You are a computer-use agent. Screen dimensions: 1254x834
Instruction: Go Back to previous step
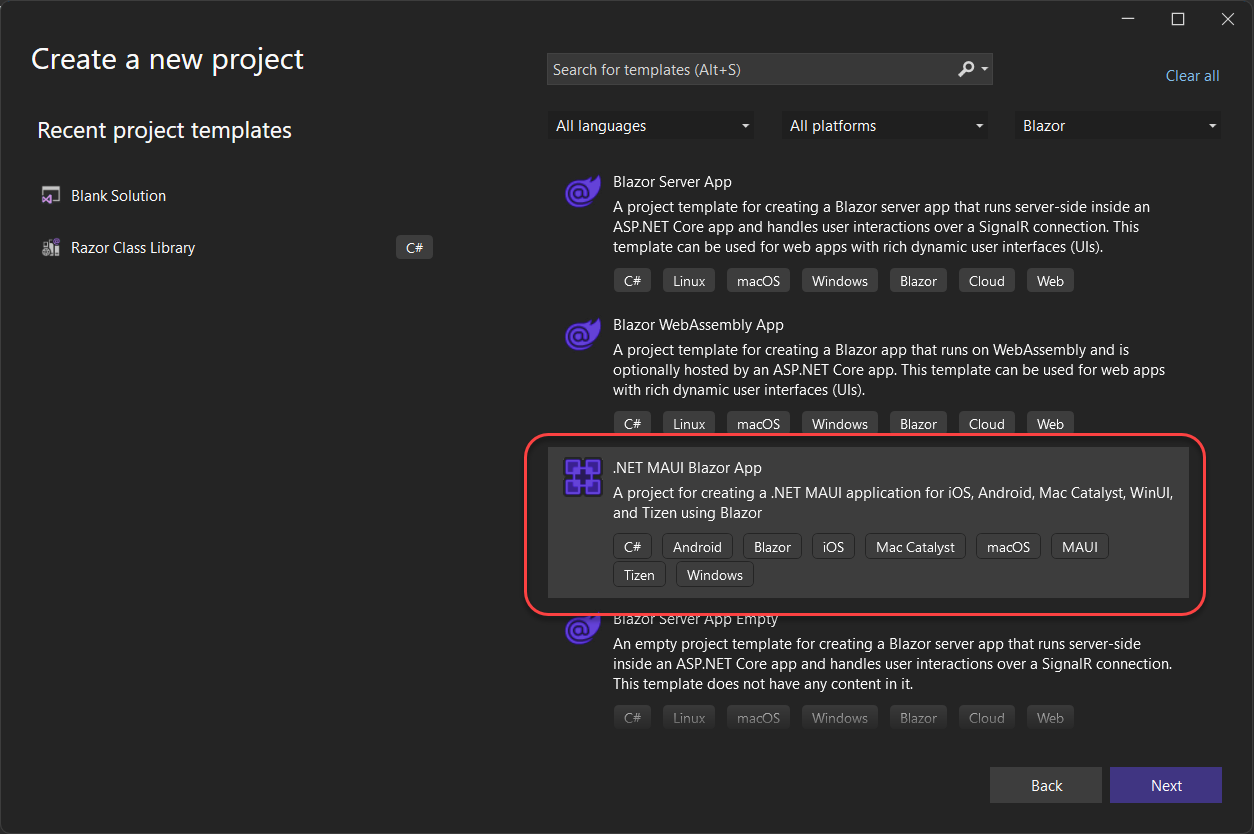click(x=1045, y=785)
